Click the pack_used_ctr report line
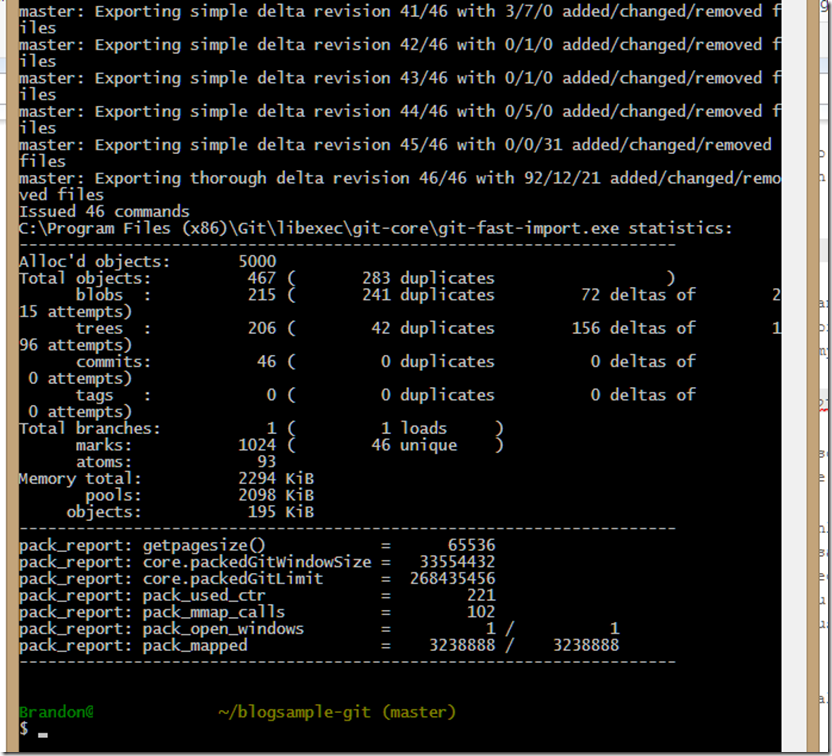Viewport: 832px width, 756px height. [x=257, y=595]
